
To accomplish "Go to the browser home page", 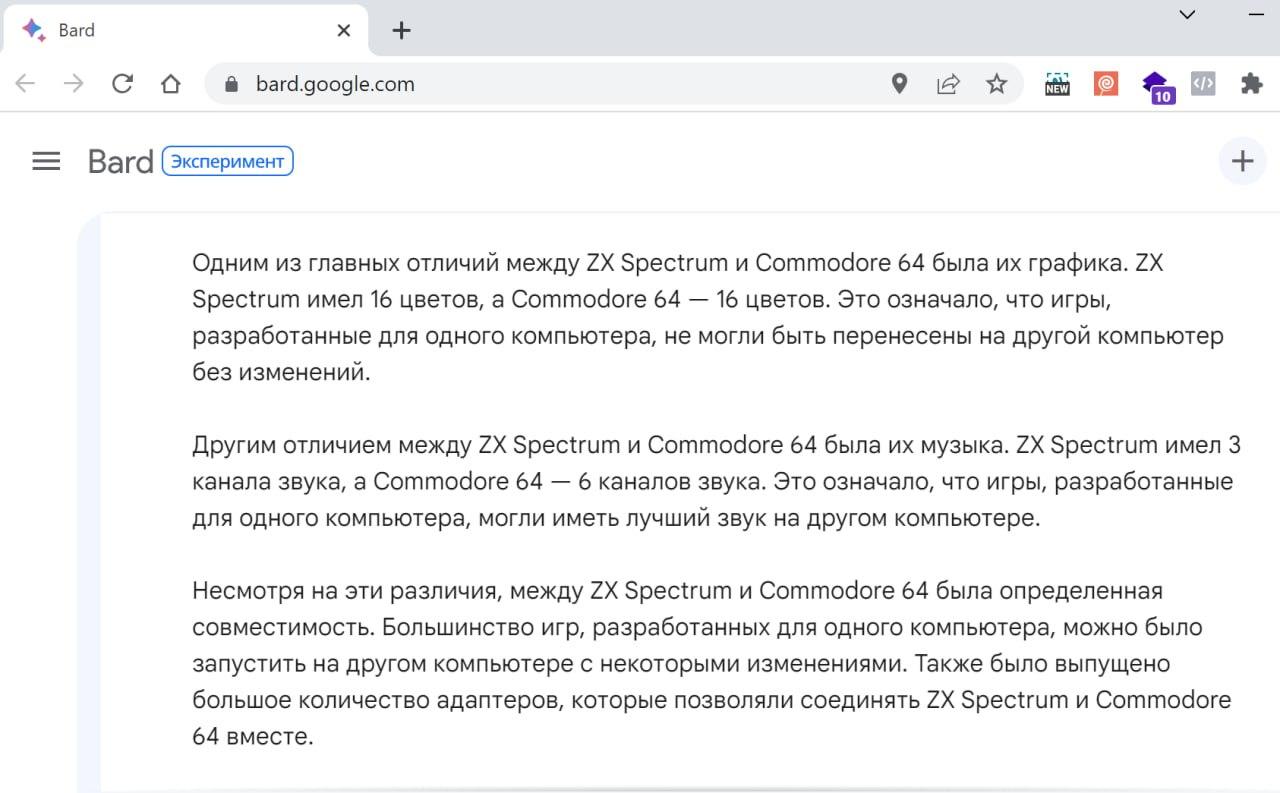I will 171,84.
